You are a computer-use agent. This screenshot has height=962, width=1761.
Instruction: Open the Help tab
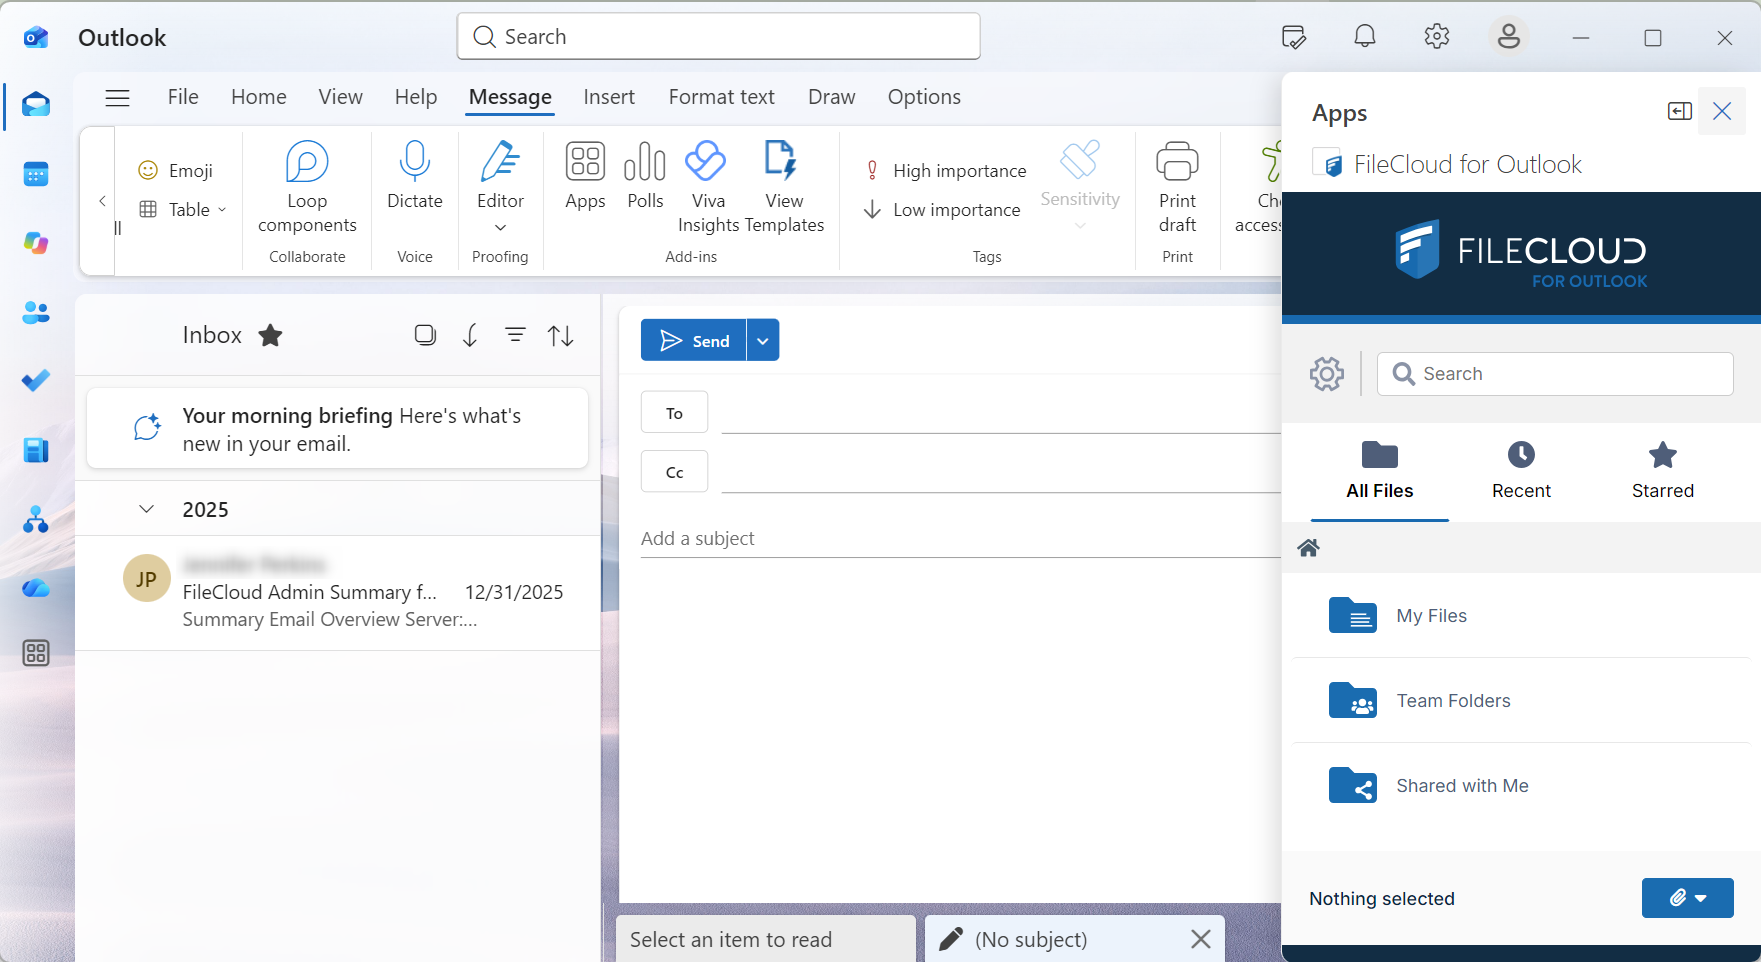[416, 97]
